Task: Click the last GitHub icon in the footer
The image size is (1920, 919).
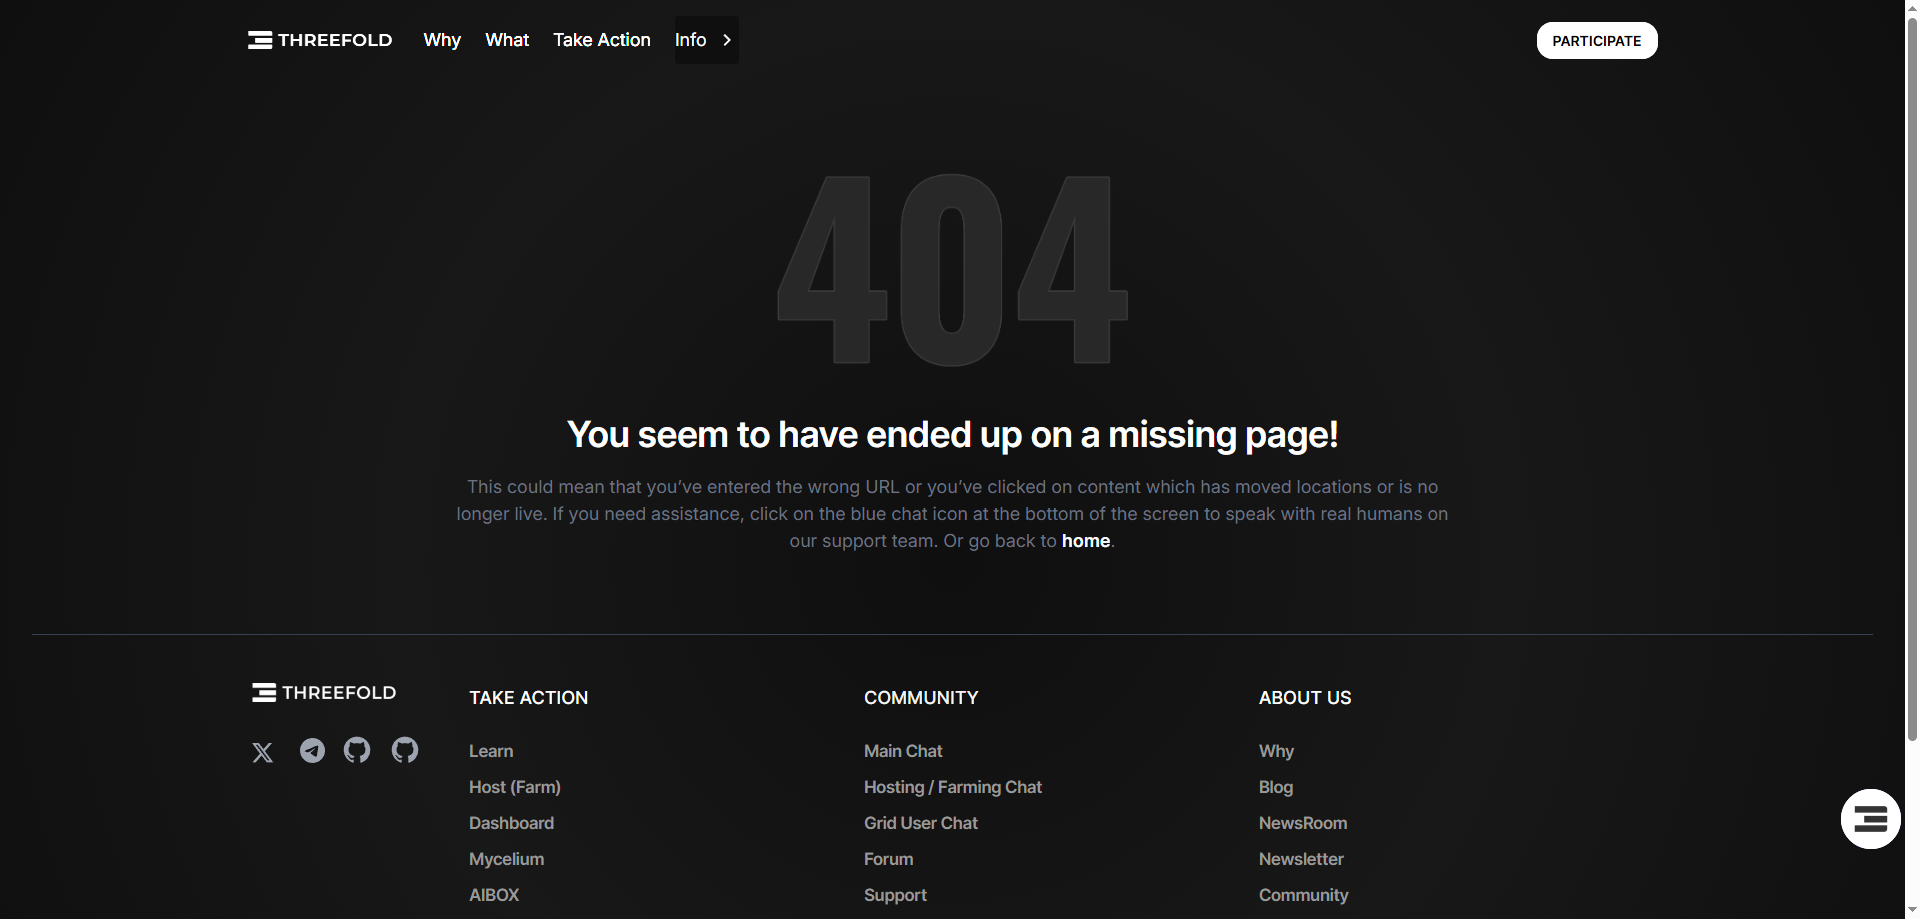Action: 405,750
